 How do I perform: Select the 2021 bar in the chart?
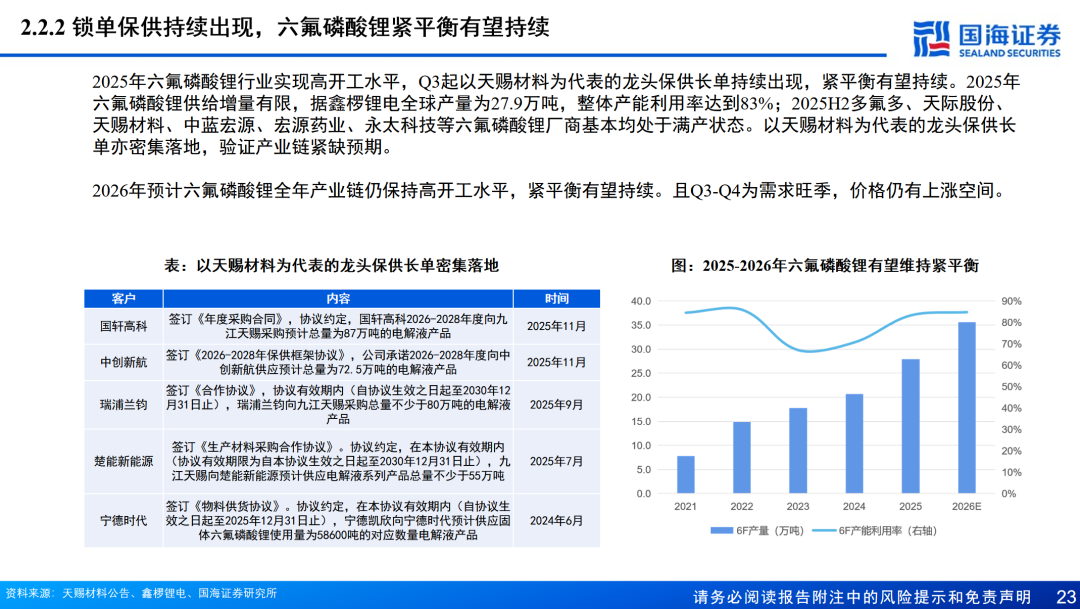686,474
